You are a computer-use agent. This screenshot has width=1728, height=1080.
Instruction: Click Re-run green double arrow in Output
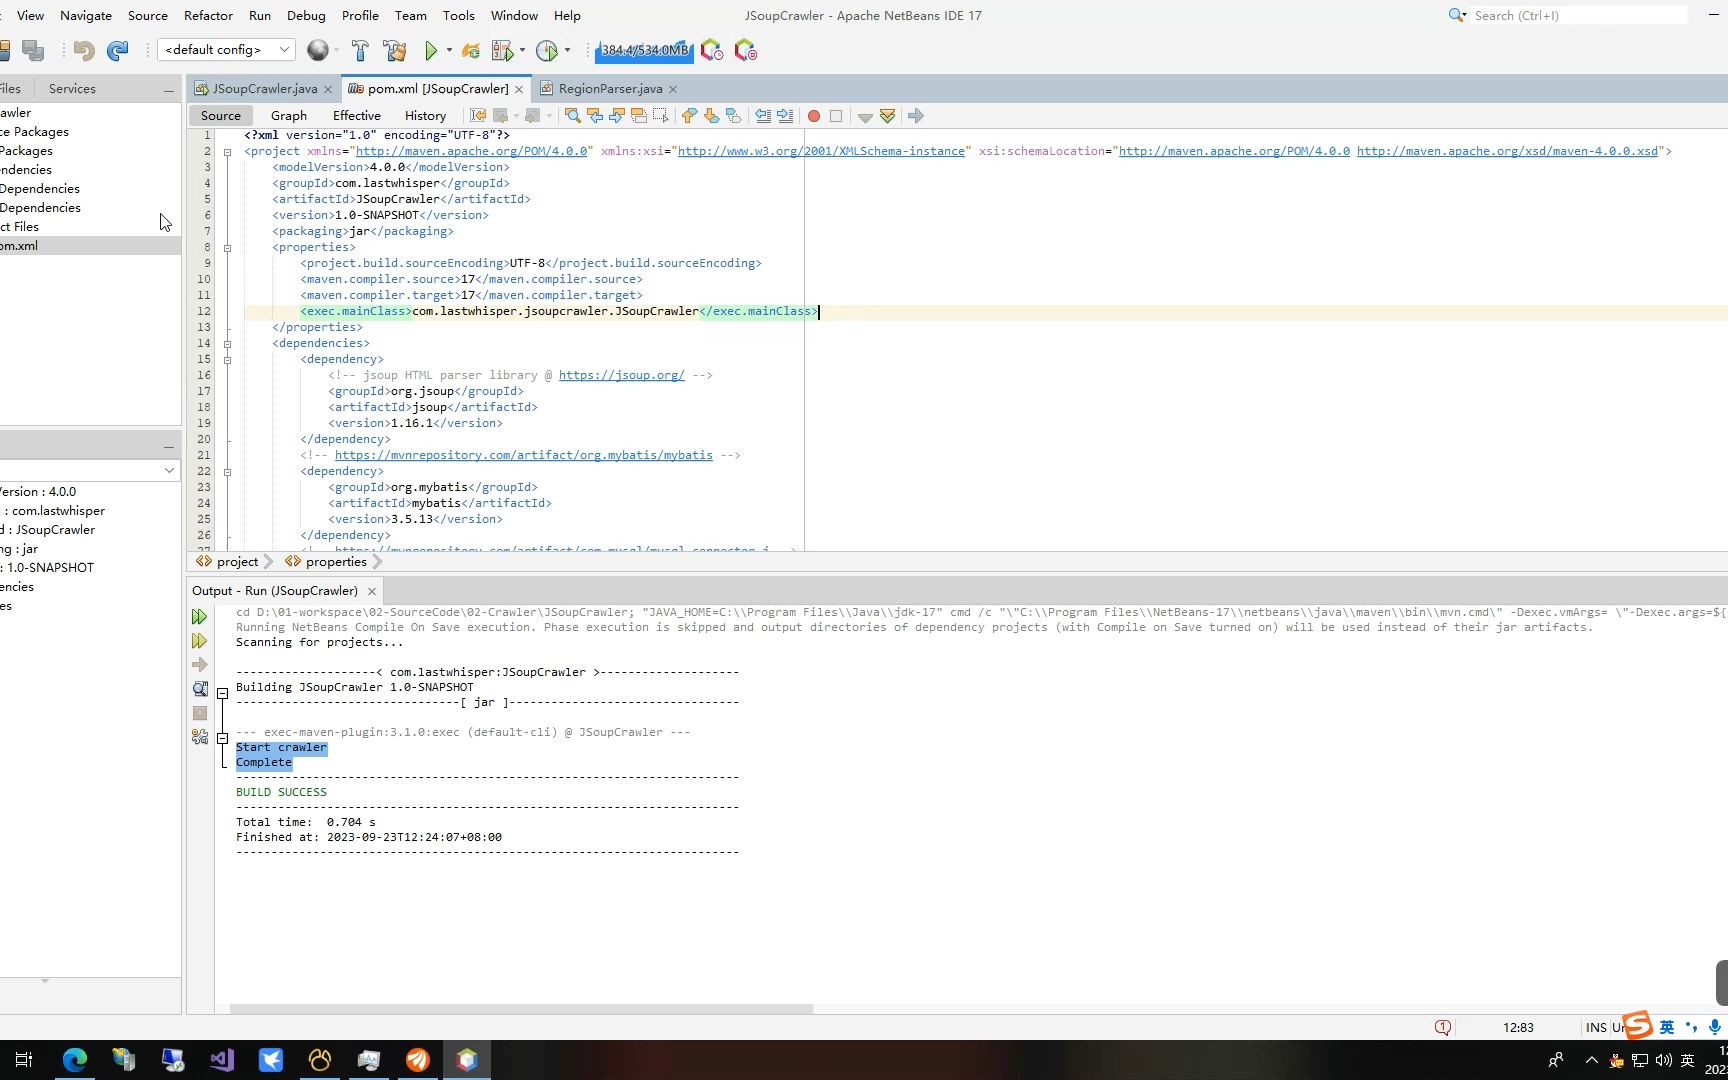click(x=200, y=617)
